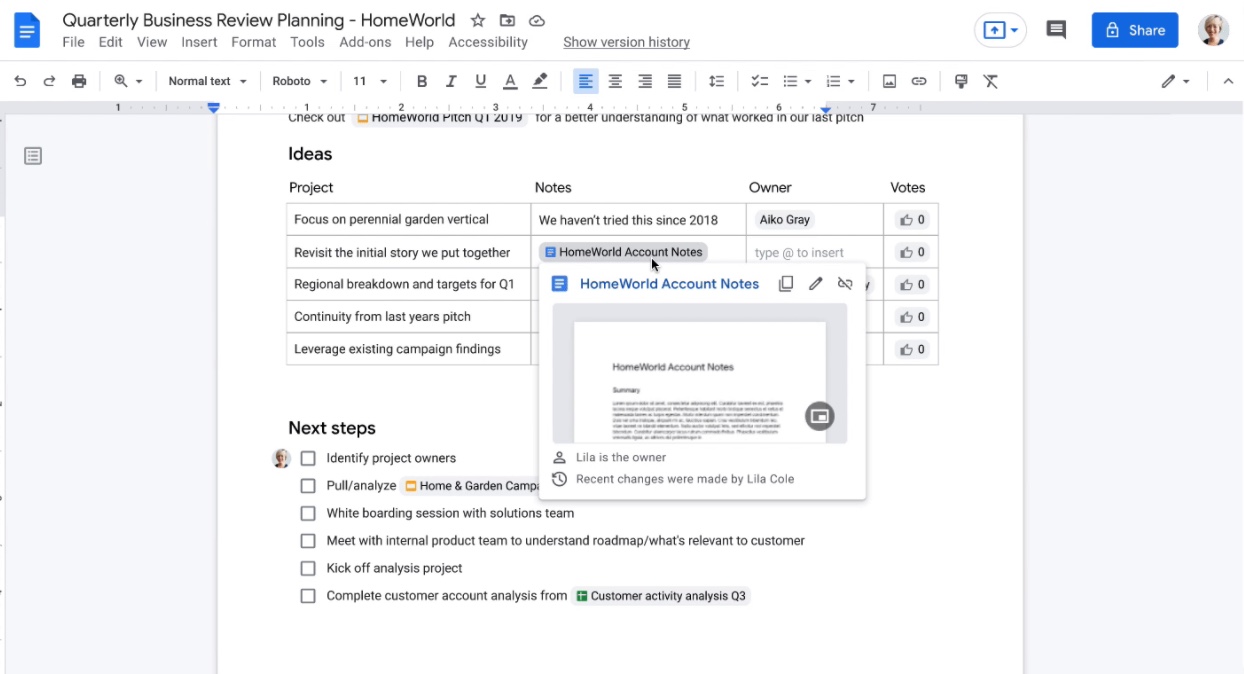
Task: Open preview using thumbnail corner icon
Action: point(820,416)
